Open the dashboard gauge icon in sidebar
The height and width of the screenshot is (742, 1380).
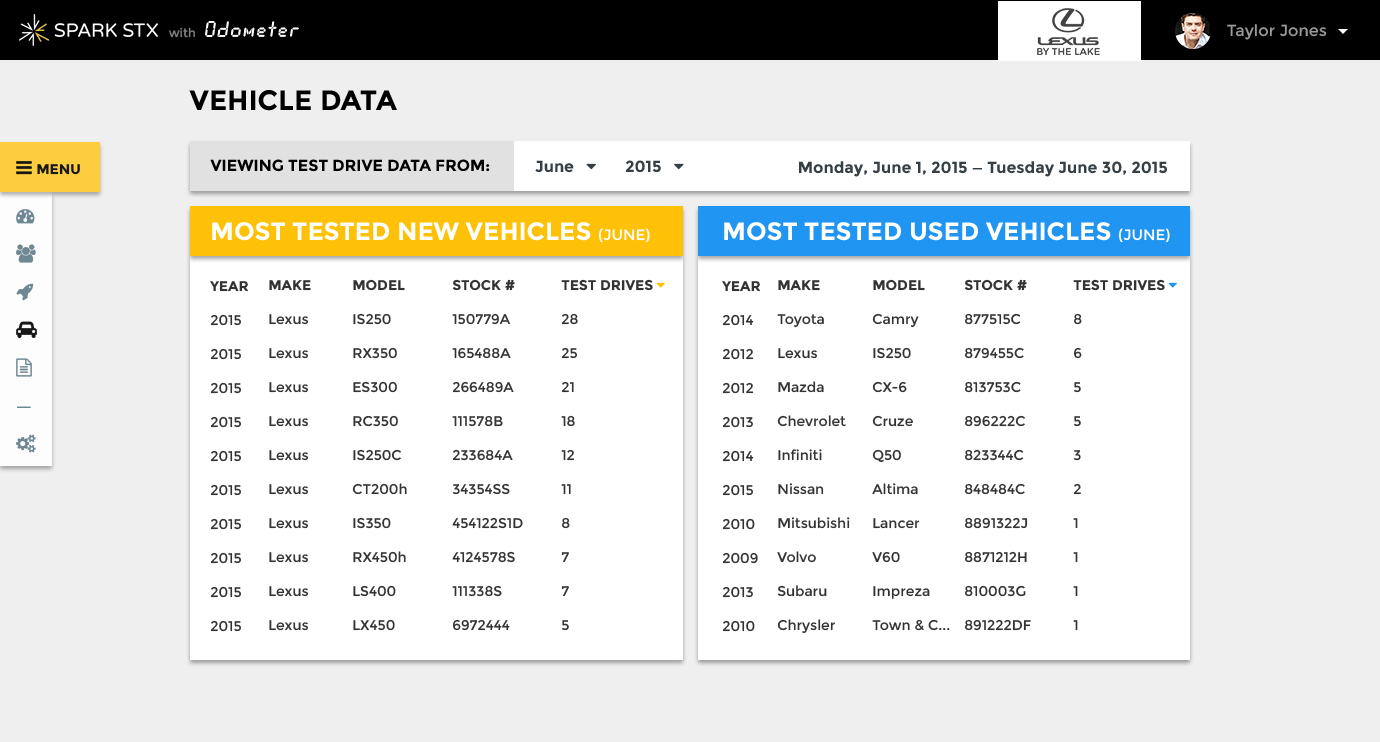tap(26, 217)
